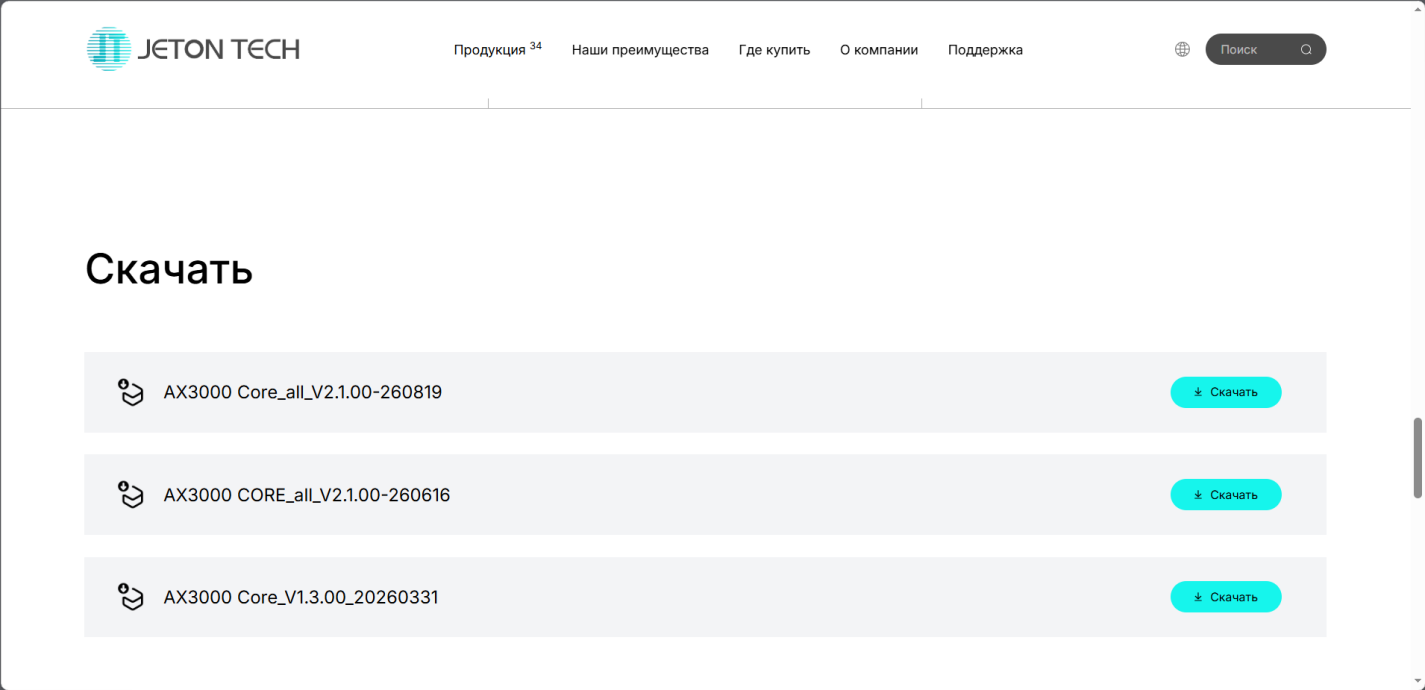This screenshot has width=1425, height=690.
Task: Click file icon beside AX3000 Core_all_V2.1.00-260819
Action: tap(131, 392)
